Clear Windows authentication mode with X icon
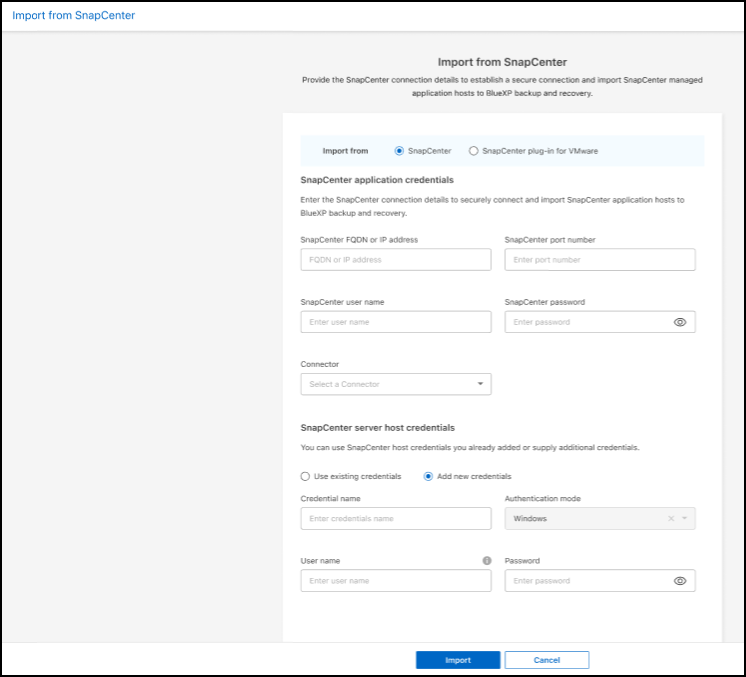 pyautogui.click(x=671, y=519)
